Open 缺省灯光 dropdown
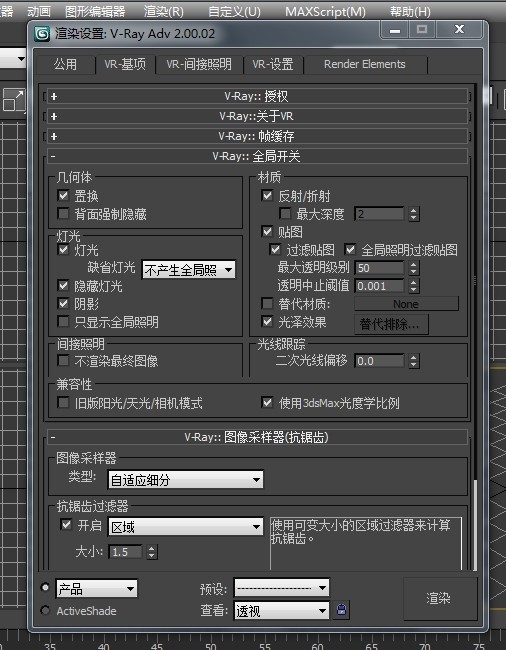Screen dimensions: 506x650 click(x=189, y=270)
